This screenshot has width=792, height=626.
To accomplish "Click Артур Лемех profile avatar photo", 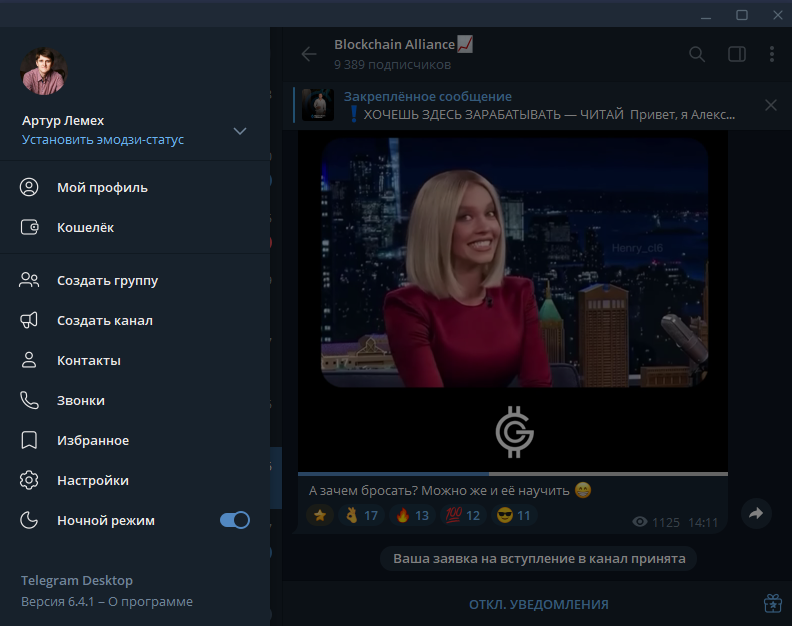I will pyautogui.click(x=43, y=71).
